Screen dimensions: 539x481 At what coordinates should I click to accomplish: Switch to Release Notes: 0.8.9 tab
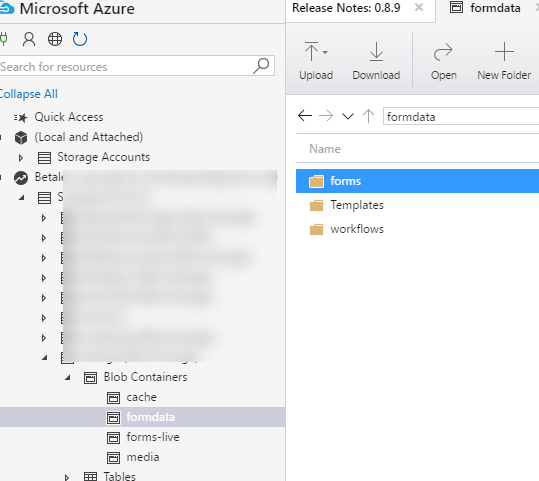pyautogui.click(x=346, y=8)
